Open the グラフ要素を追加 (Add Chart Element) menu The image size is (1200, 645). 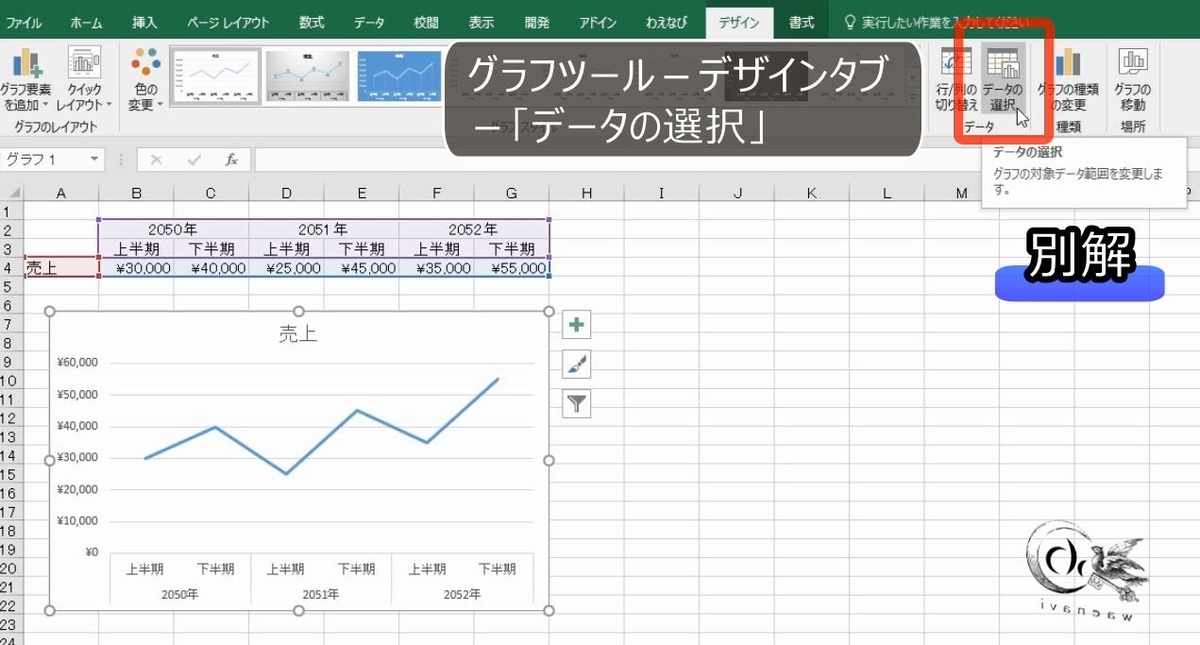pos(25,79)
